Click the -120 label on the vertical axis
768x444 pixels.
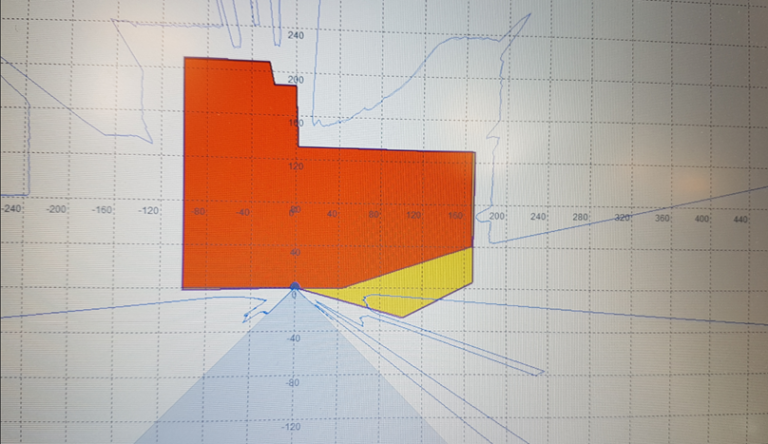(x=294, y=427)
